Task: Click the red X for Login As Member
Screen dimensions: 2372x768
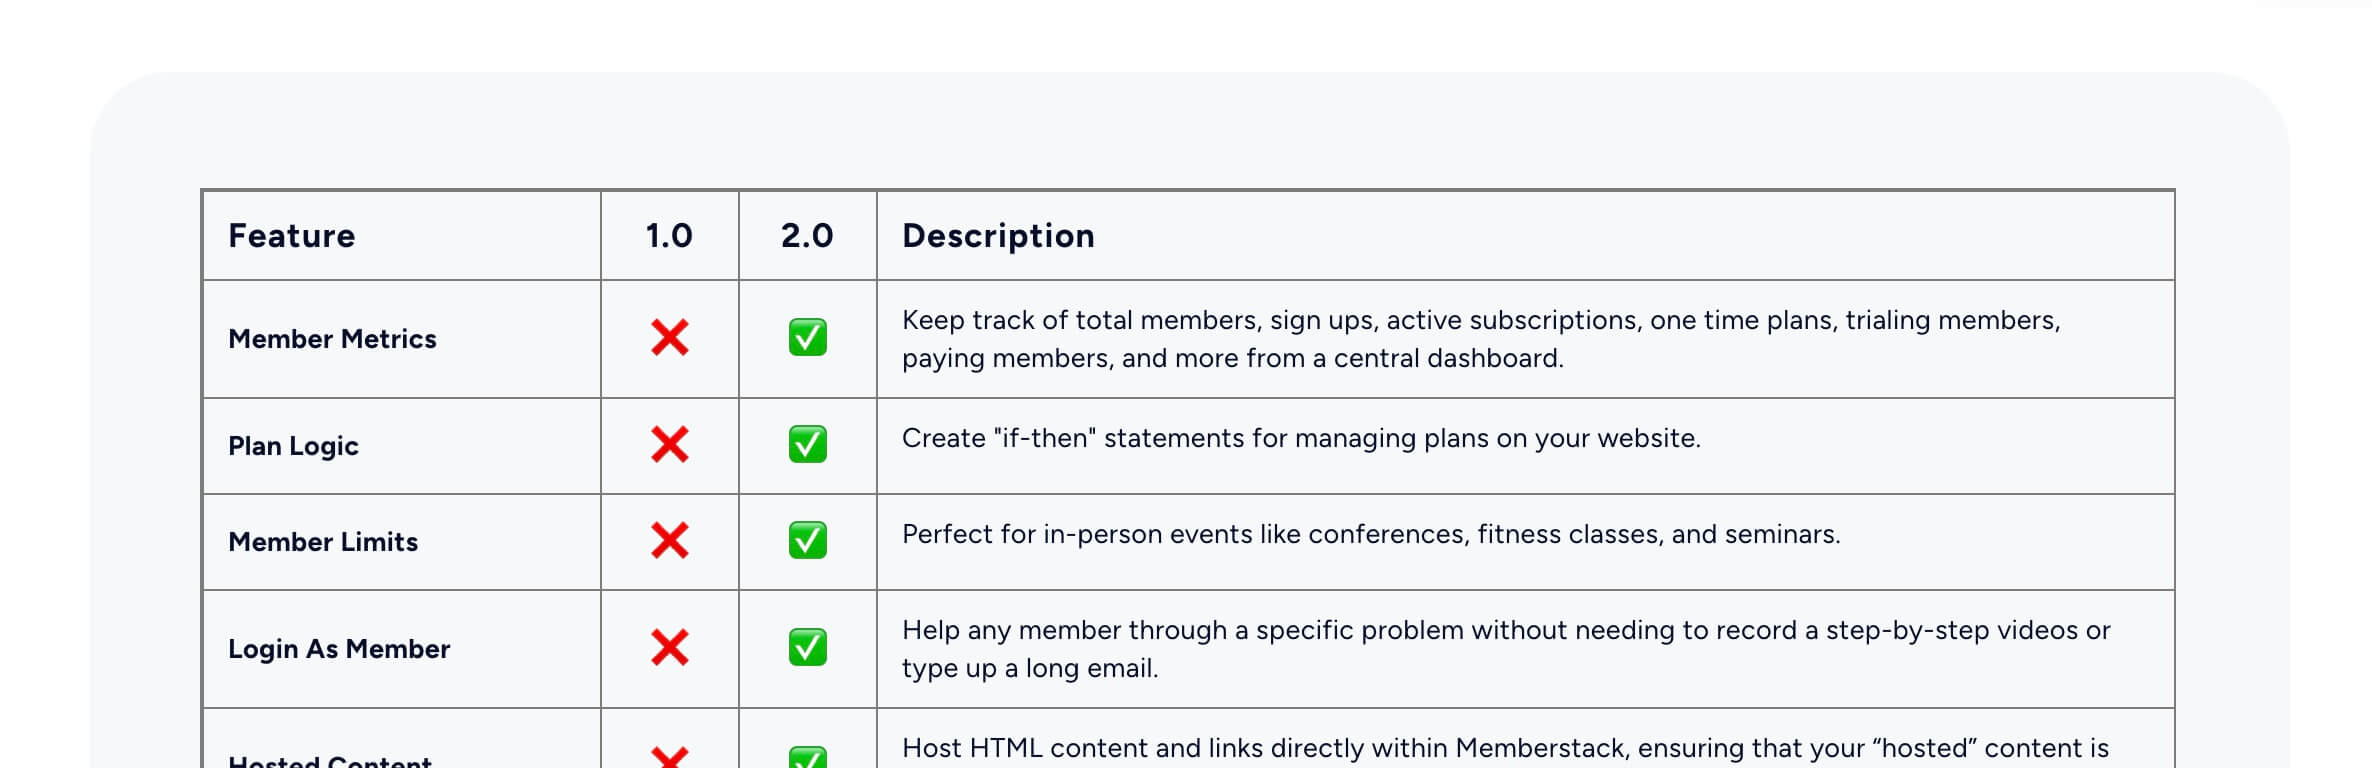Action: coord(669,647)
